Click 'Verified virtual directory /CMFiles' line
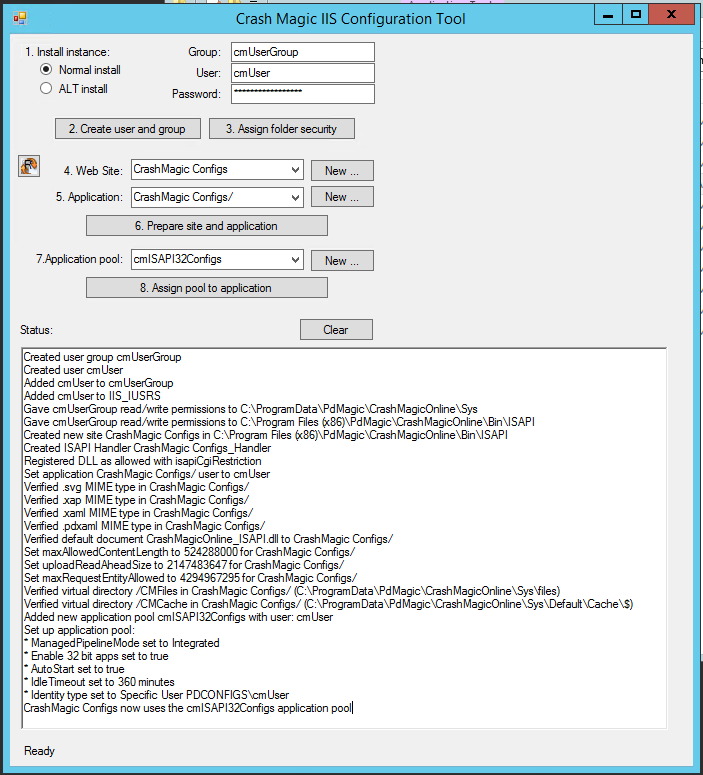The width and height of the screenshot is (703, 775). (292, 591)
